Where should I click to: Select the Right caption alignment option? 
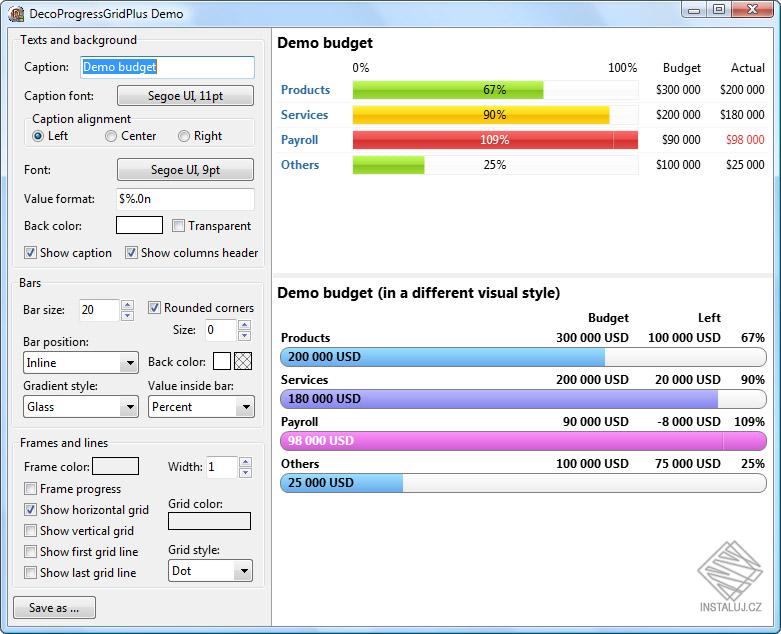pos(184,136)
